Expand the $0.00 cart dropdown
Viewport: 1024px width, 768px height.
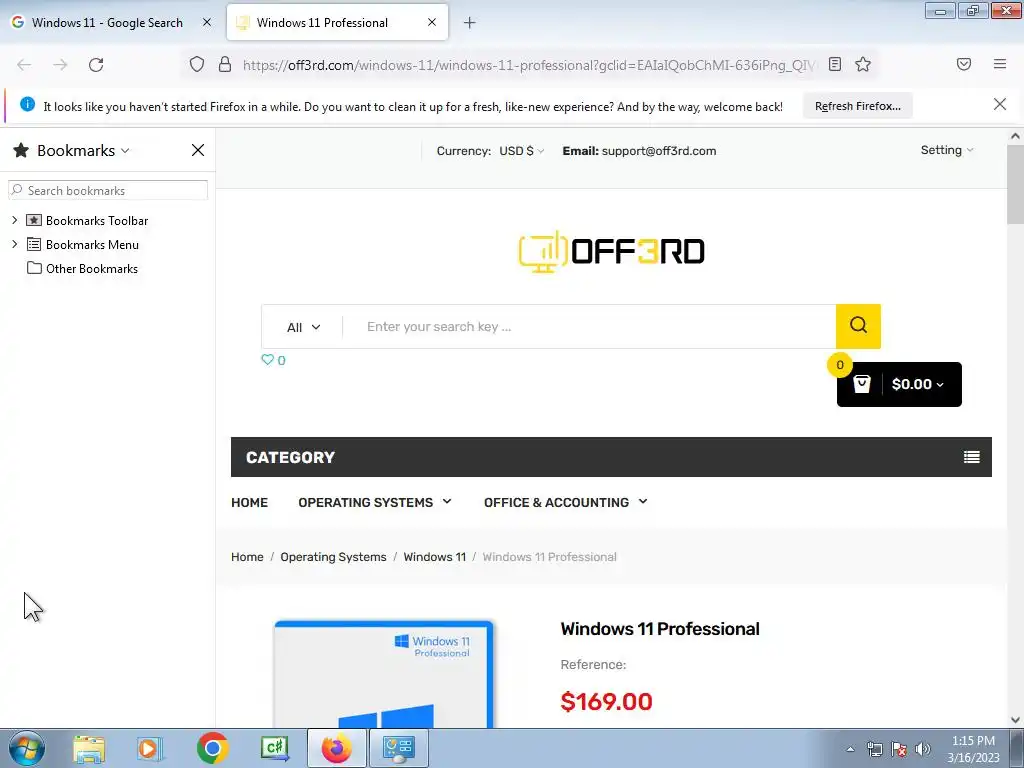918,384
